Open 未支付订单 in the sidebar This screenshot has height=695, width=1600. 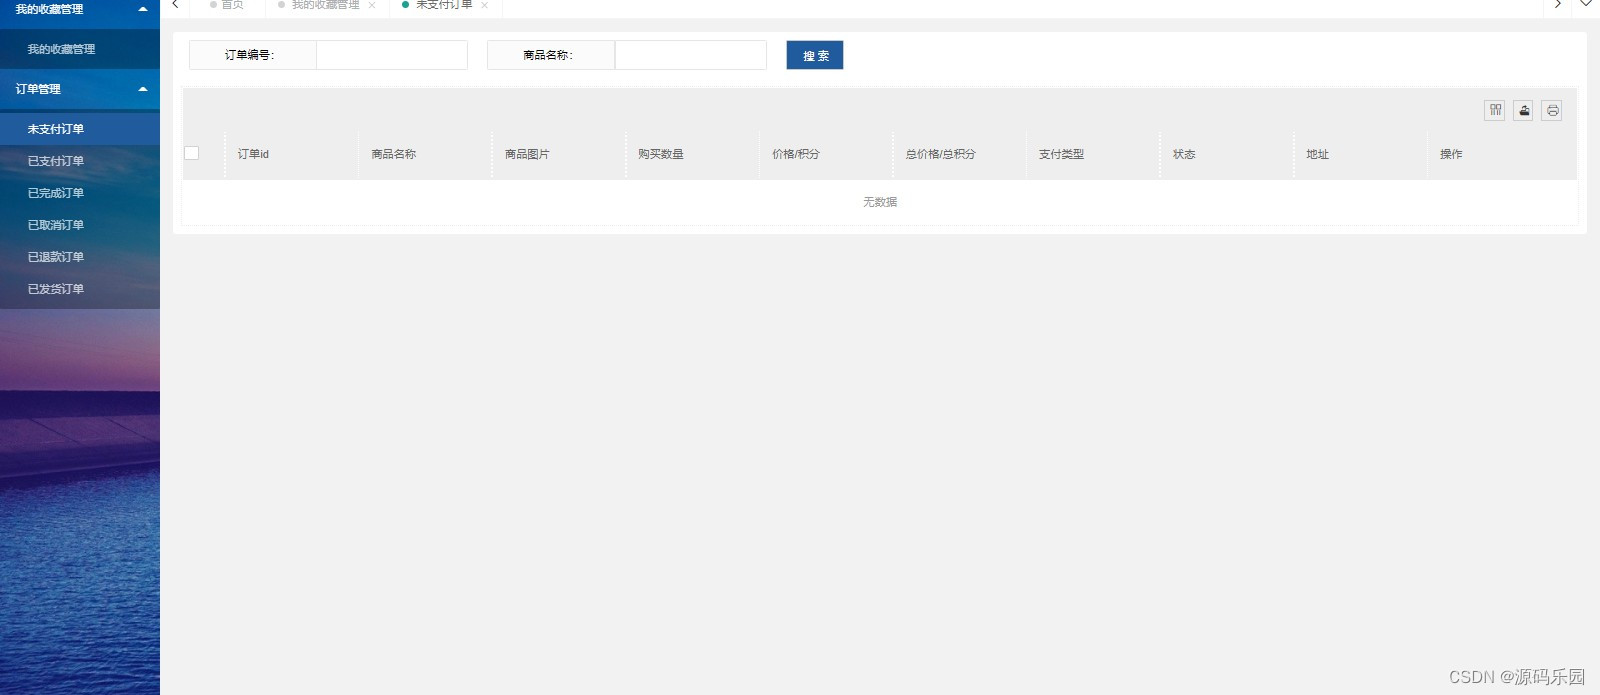click(x=80, y=129)
